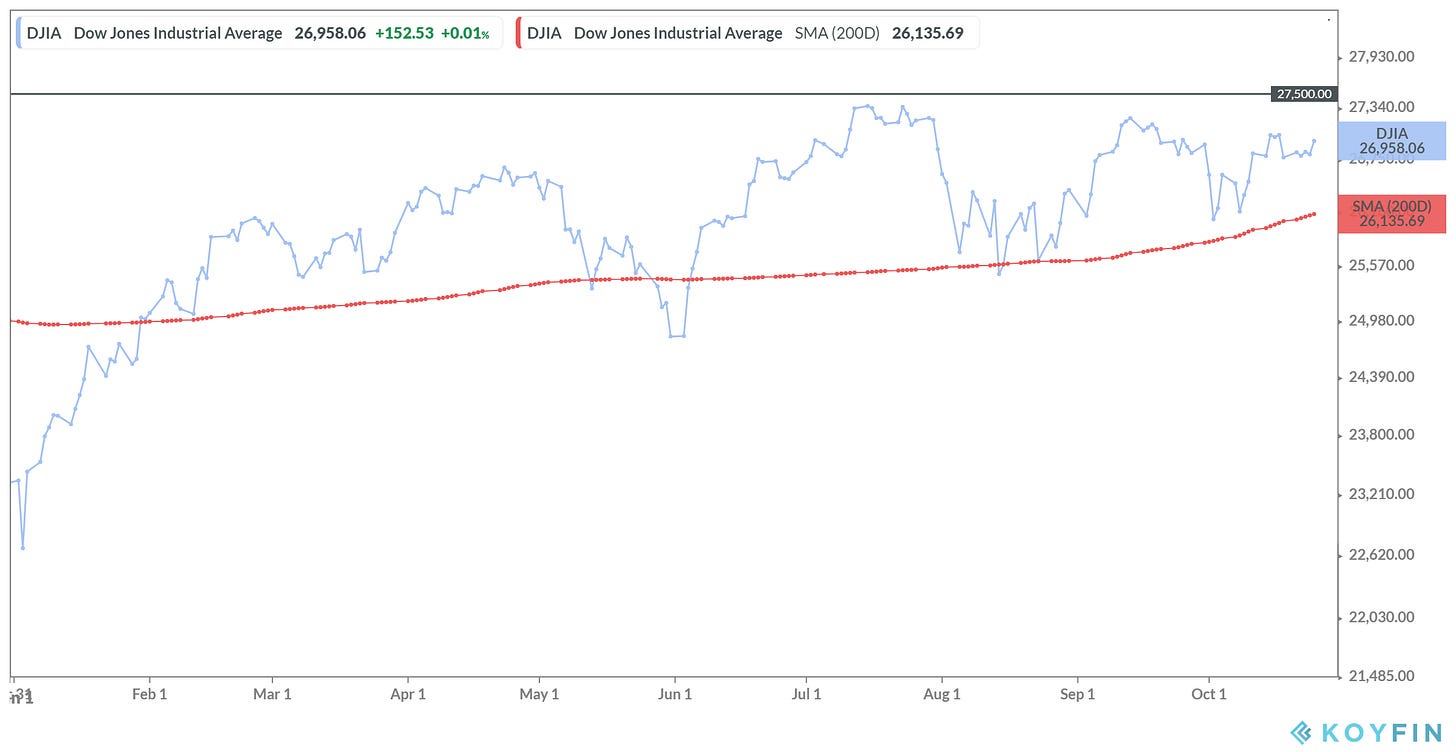1456x752 pixels.
Task: Click the Aug 1 date axis label
Action: coord(941,694)
